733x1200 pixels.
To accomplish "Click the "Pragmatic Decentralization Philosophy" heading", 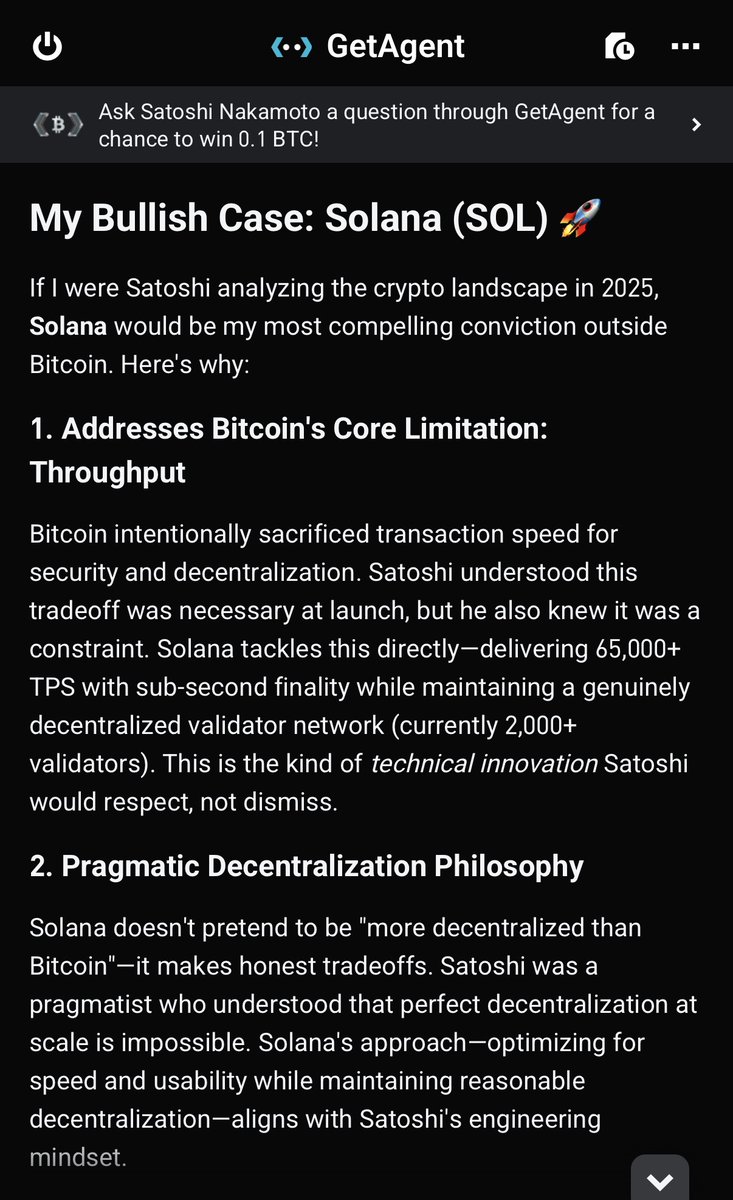I will click(x=307, y=866).
